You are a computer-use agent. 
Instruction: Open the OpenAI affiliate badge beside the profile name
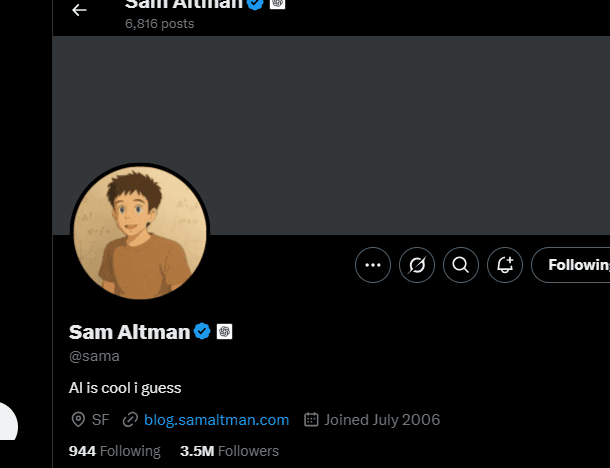[x=224, y=331]
